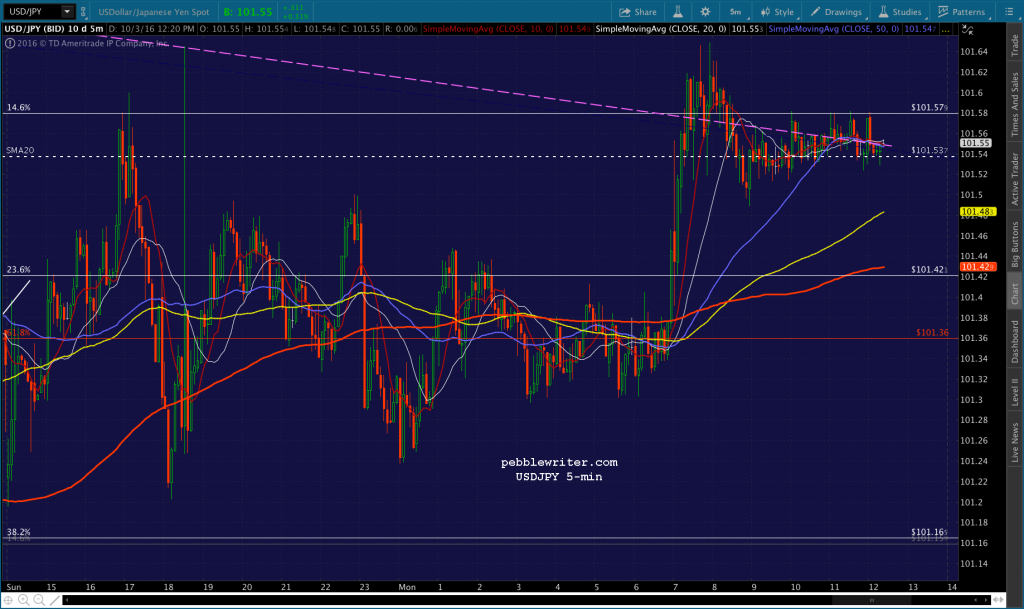Viewport: 1024px width, 609px height.
Task: Click the zoom in magnifier icon
Action: pyautogui.click(x=24, y=600)
